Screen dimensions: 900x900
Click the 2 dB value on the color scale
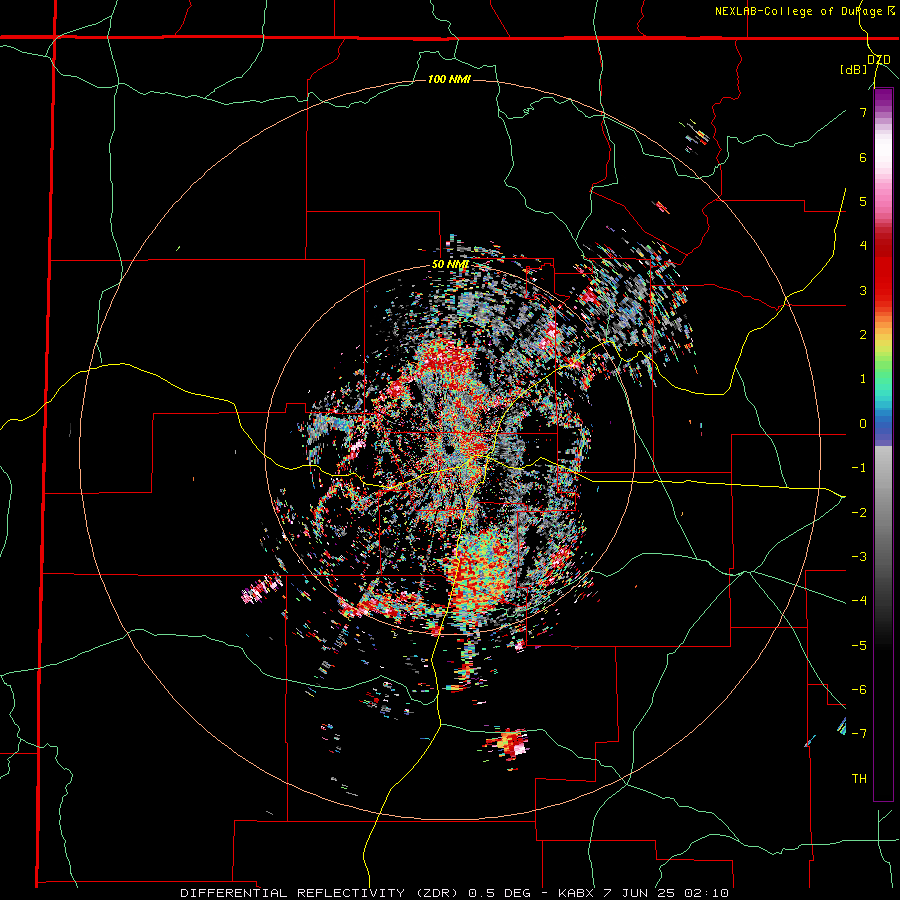tap(863, 335)
